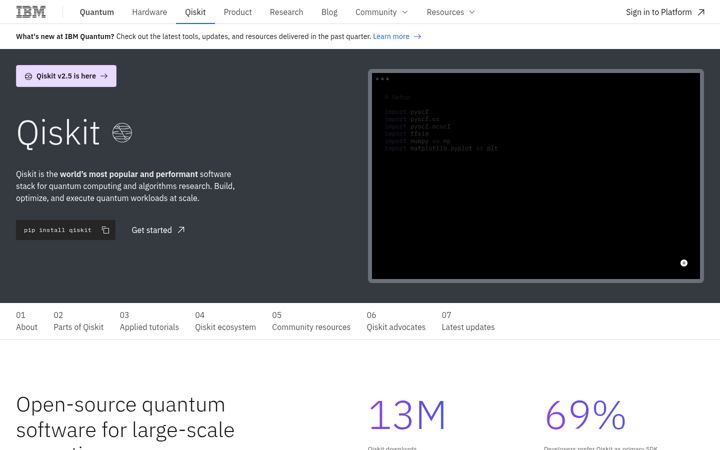Jump to the 05 Community resources section
Viewport: 720px width, 450px height.
(311, 321)
